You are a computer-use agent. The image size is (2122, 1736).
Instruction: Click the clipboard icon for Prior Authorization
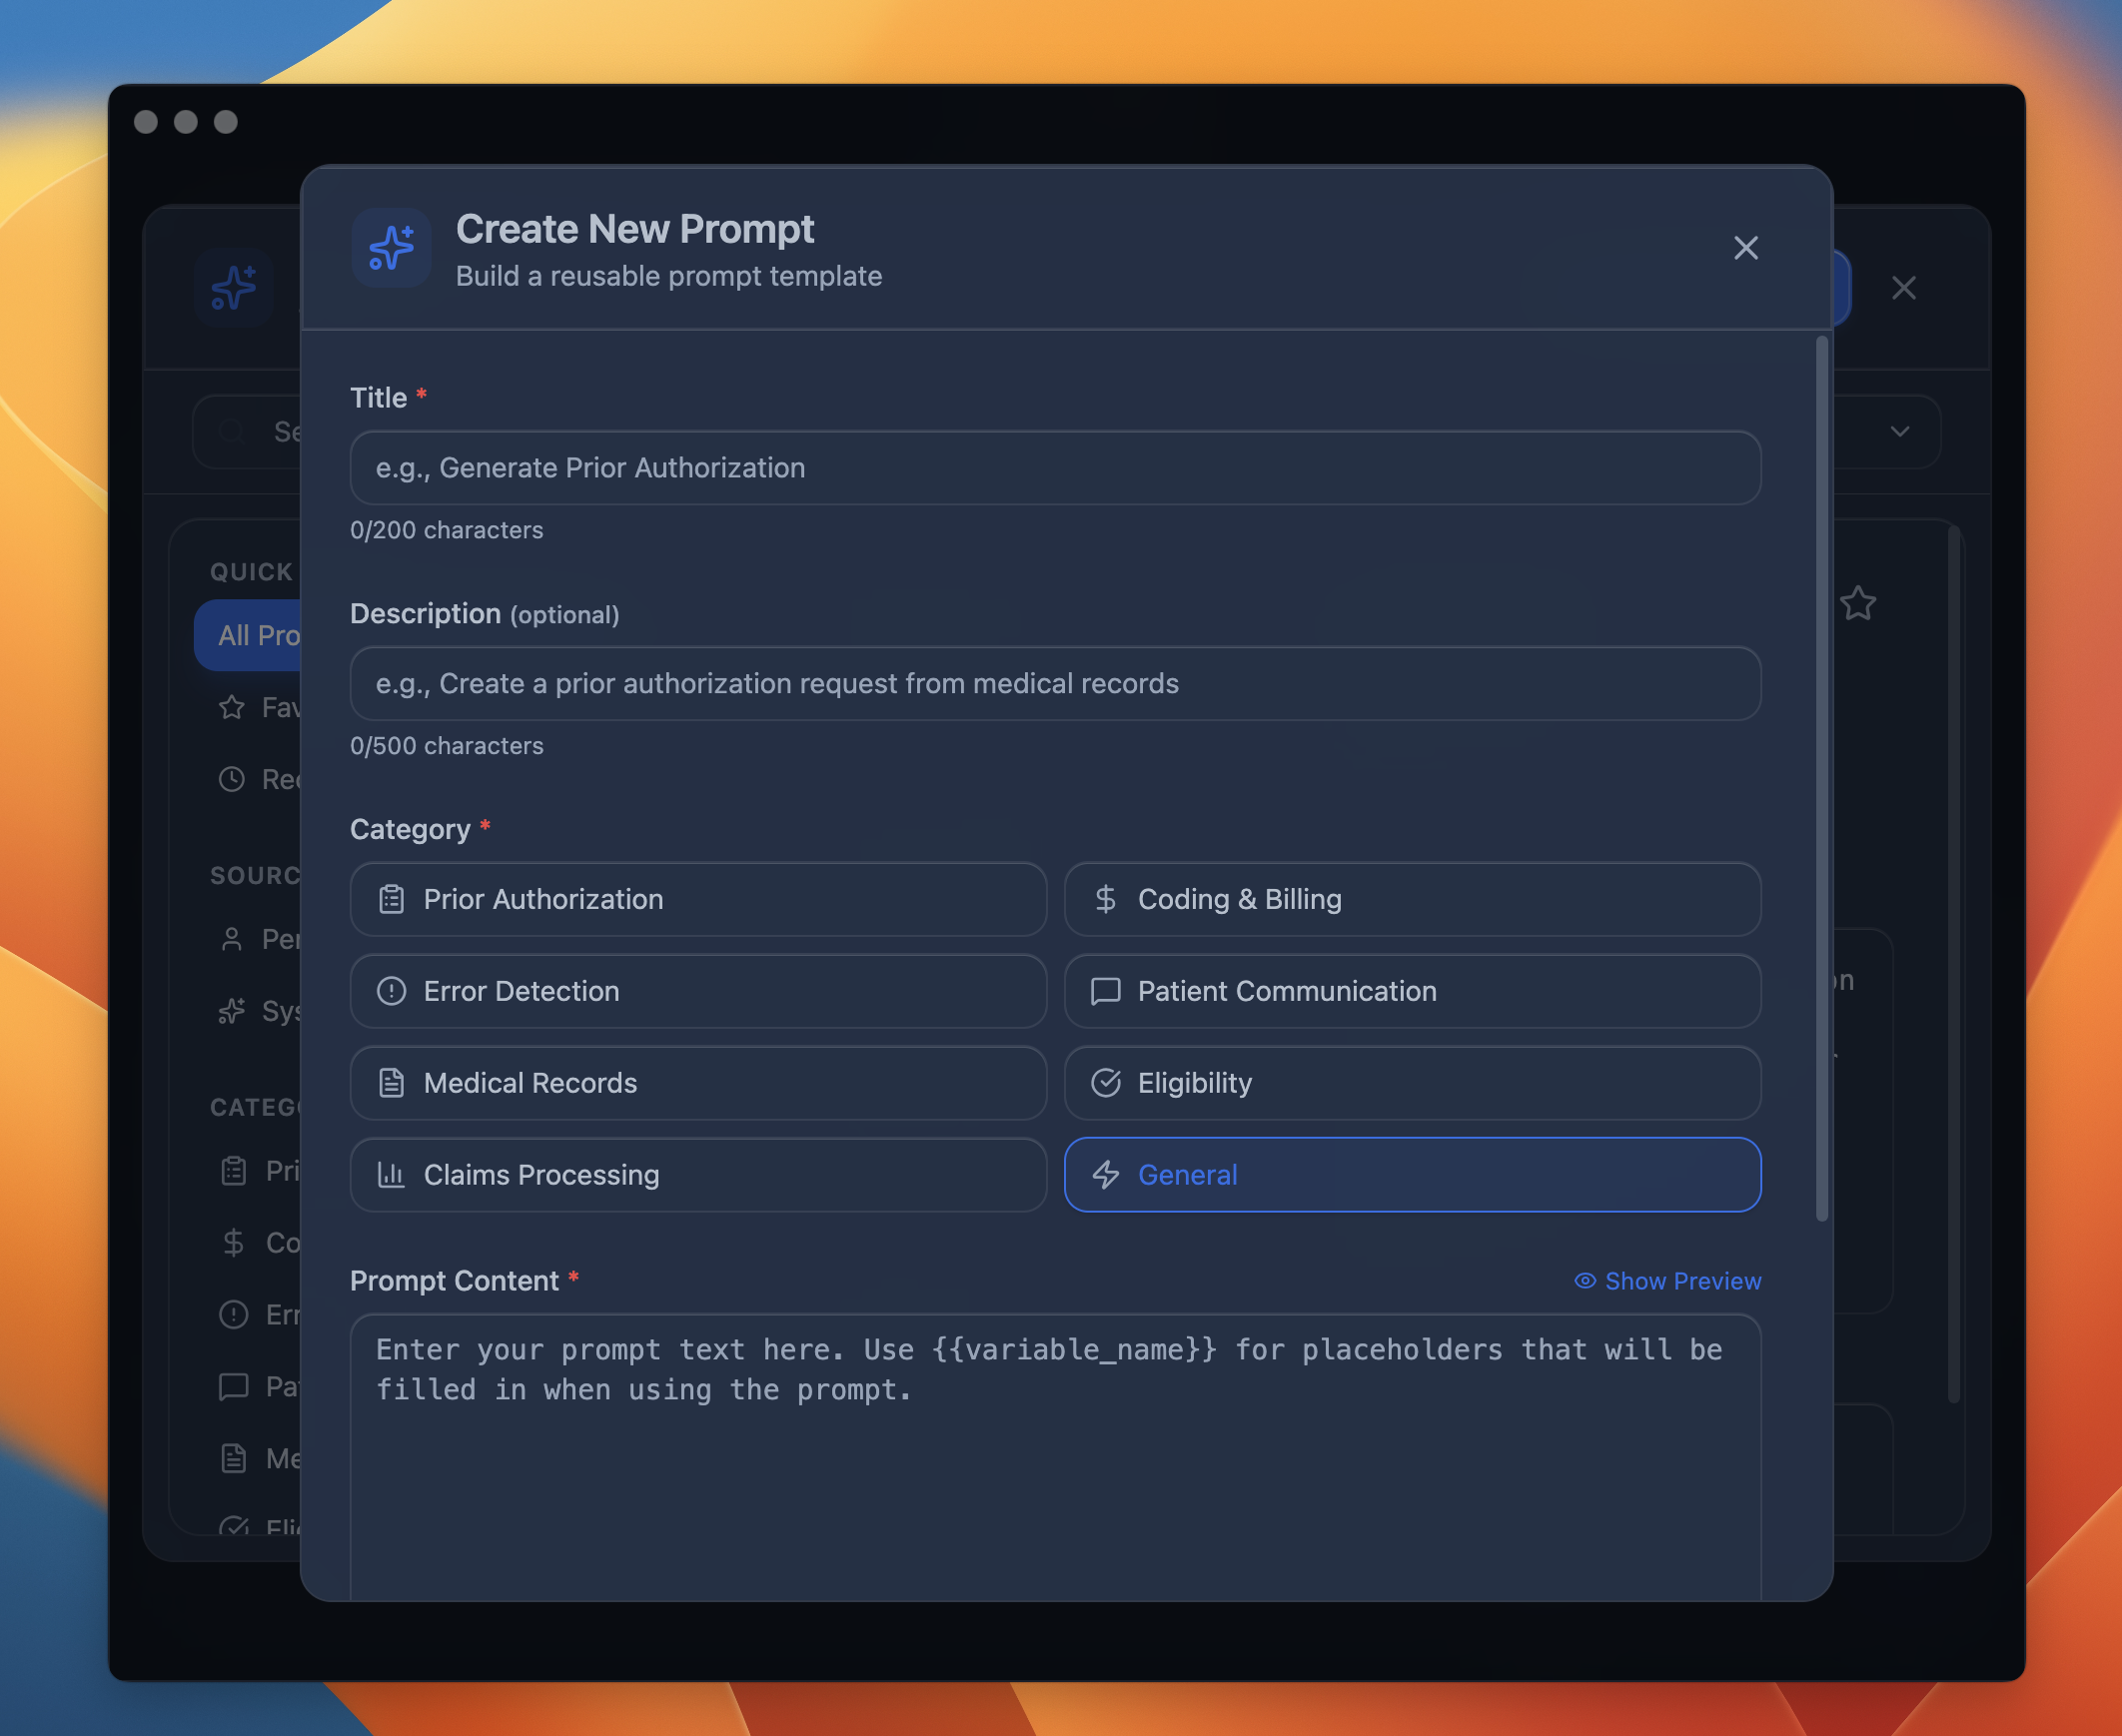tap(391, 899)
